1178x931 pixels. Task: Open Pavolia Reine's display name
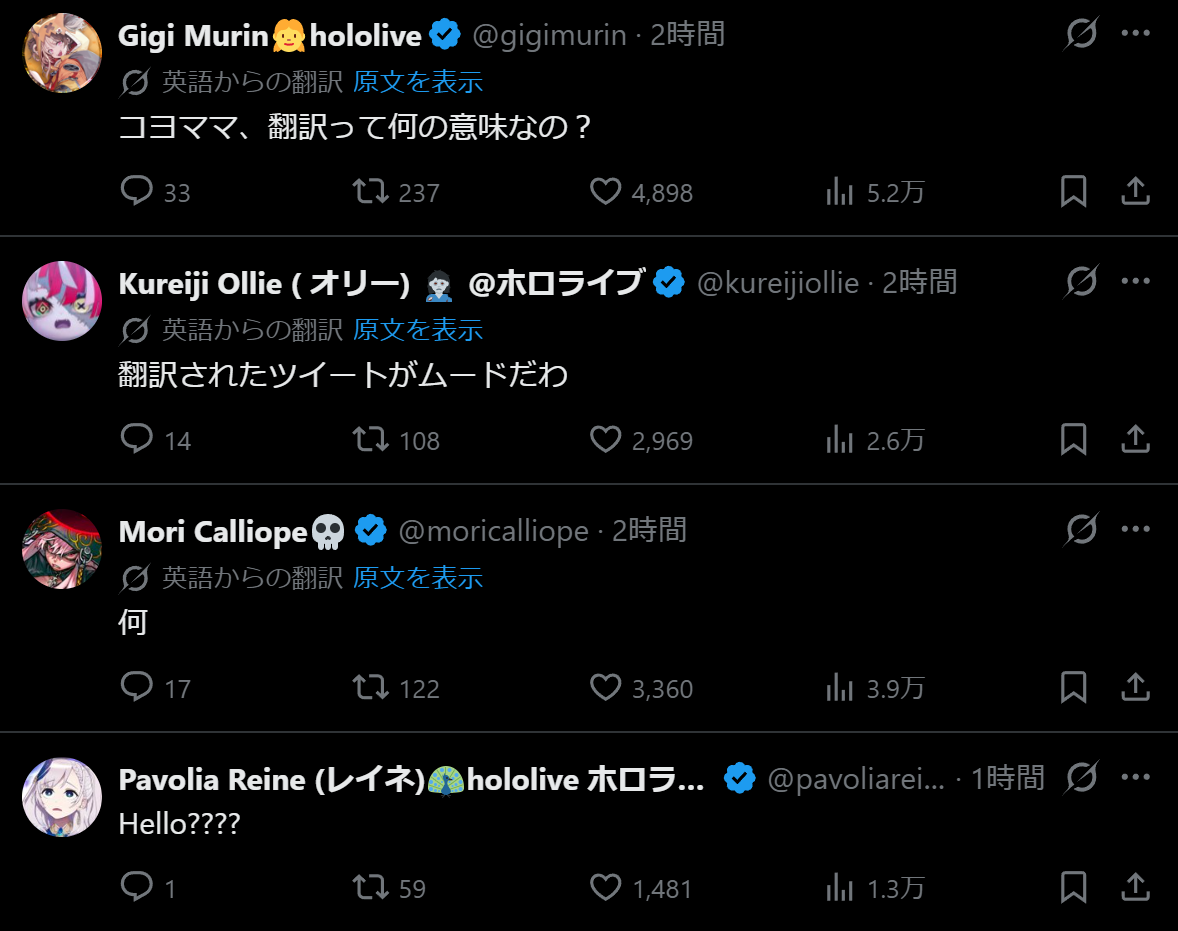click(412, 779)
